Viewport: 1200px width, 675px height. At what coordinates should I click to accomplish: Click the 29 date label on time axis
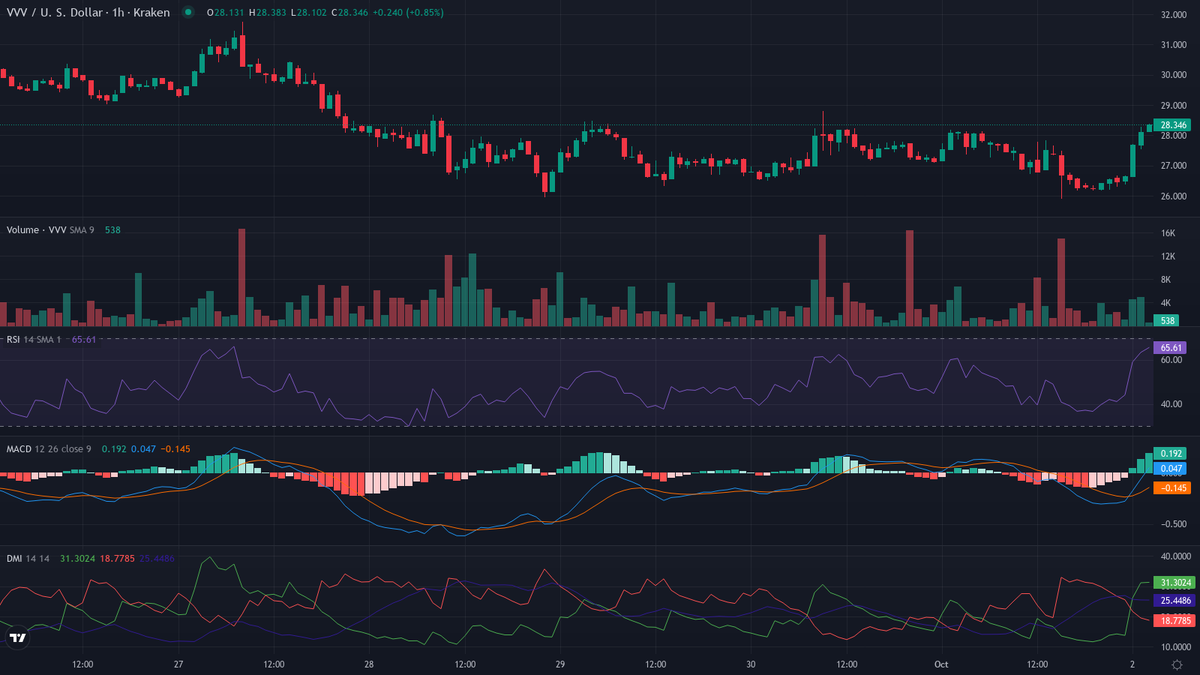tap(560, 664)
